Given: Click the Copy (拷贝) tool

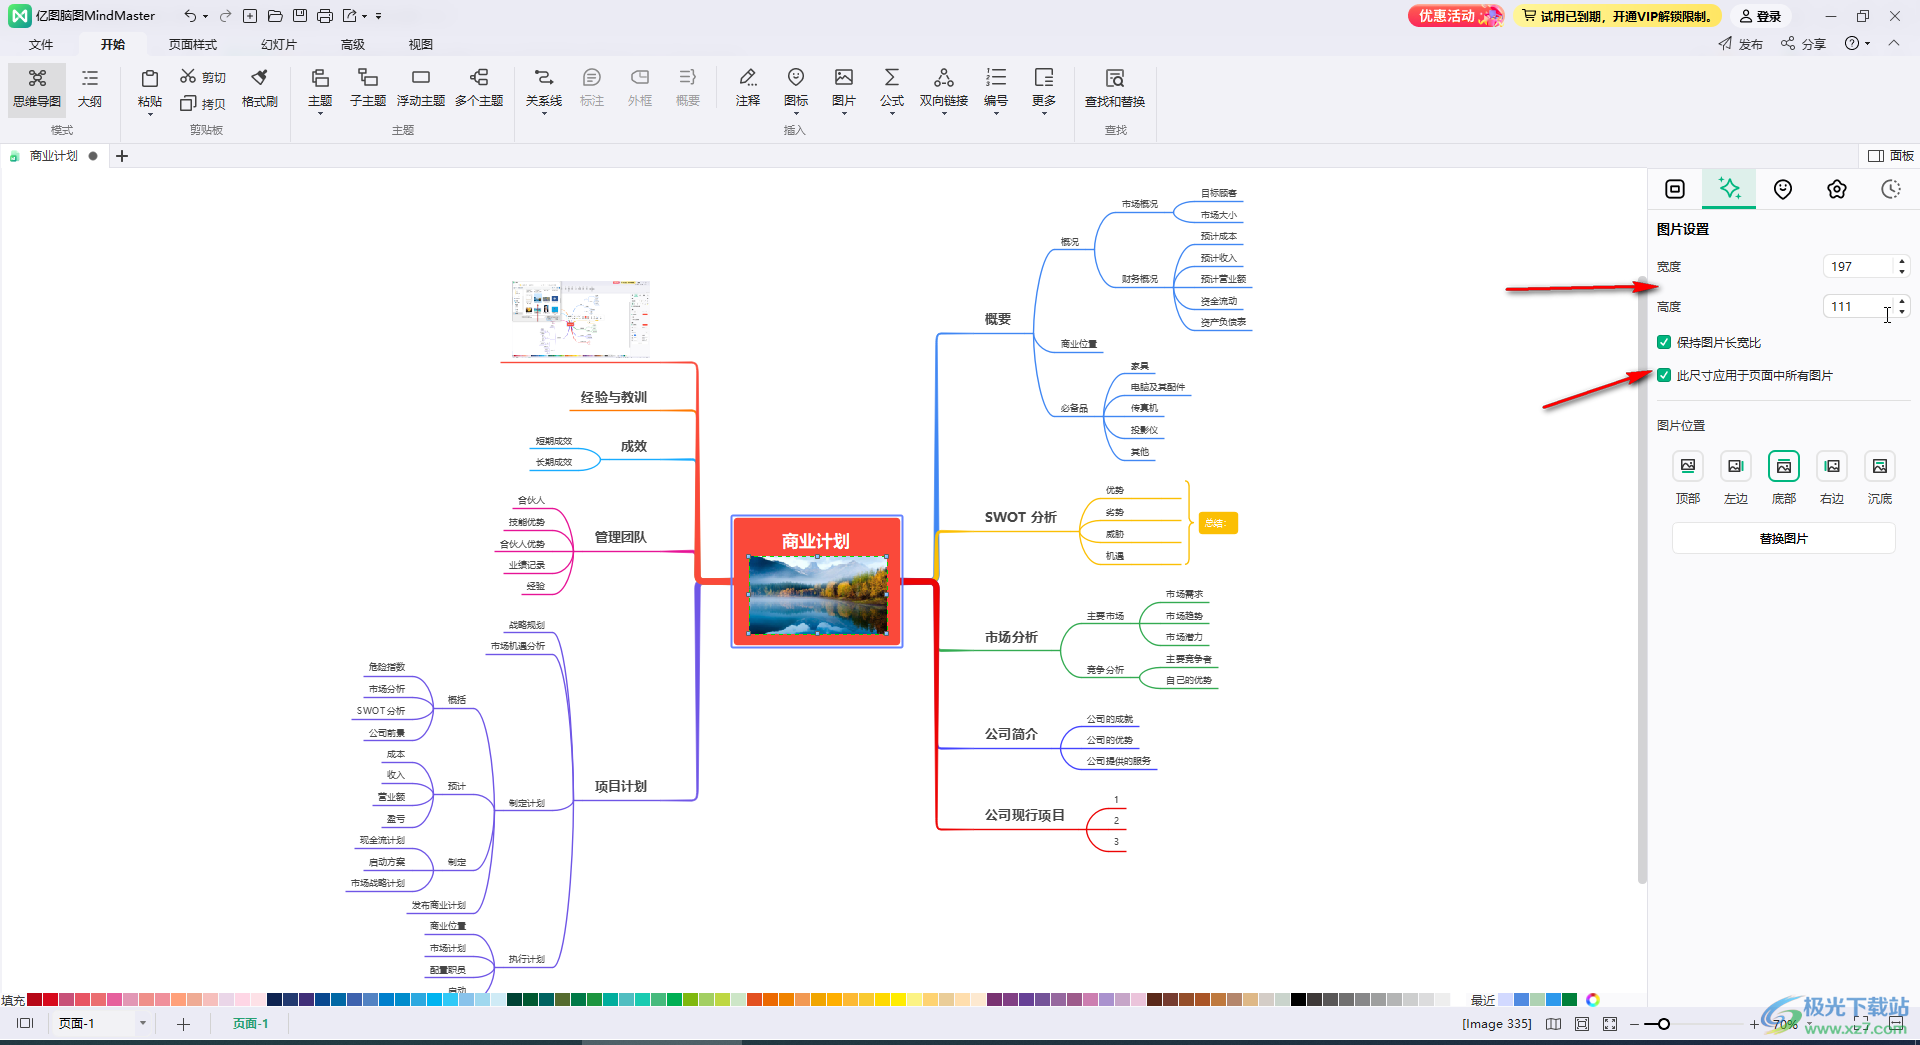Looking at the screenshot, I should click(x=203, y=103).
